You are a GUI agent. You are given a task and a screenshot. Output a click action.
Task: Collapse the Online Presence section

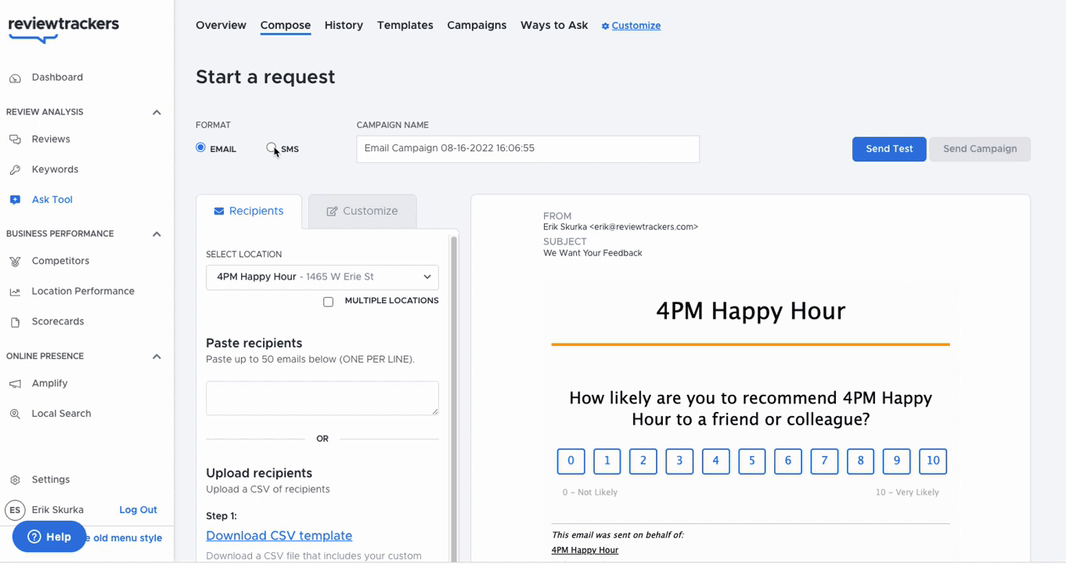(156, 356)
